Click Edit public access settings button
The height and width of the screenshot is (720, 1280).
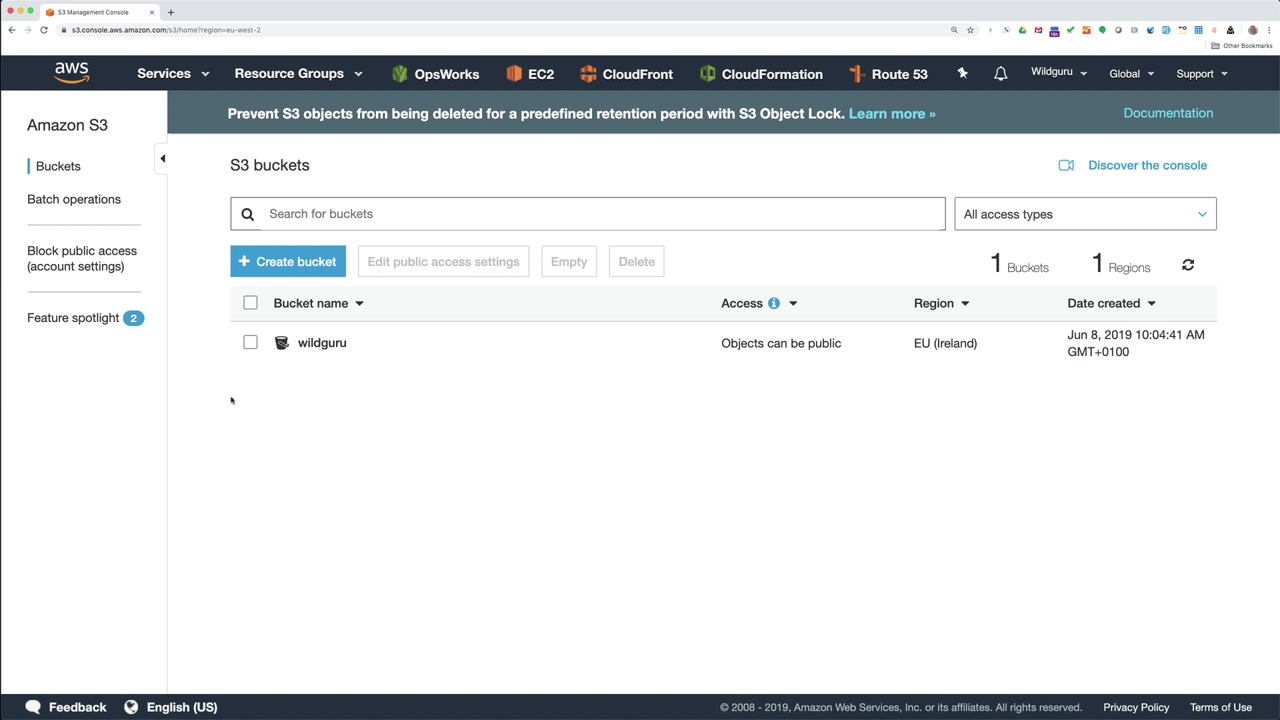443,262
